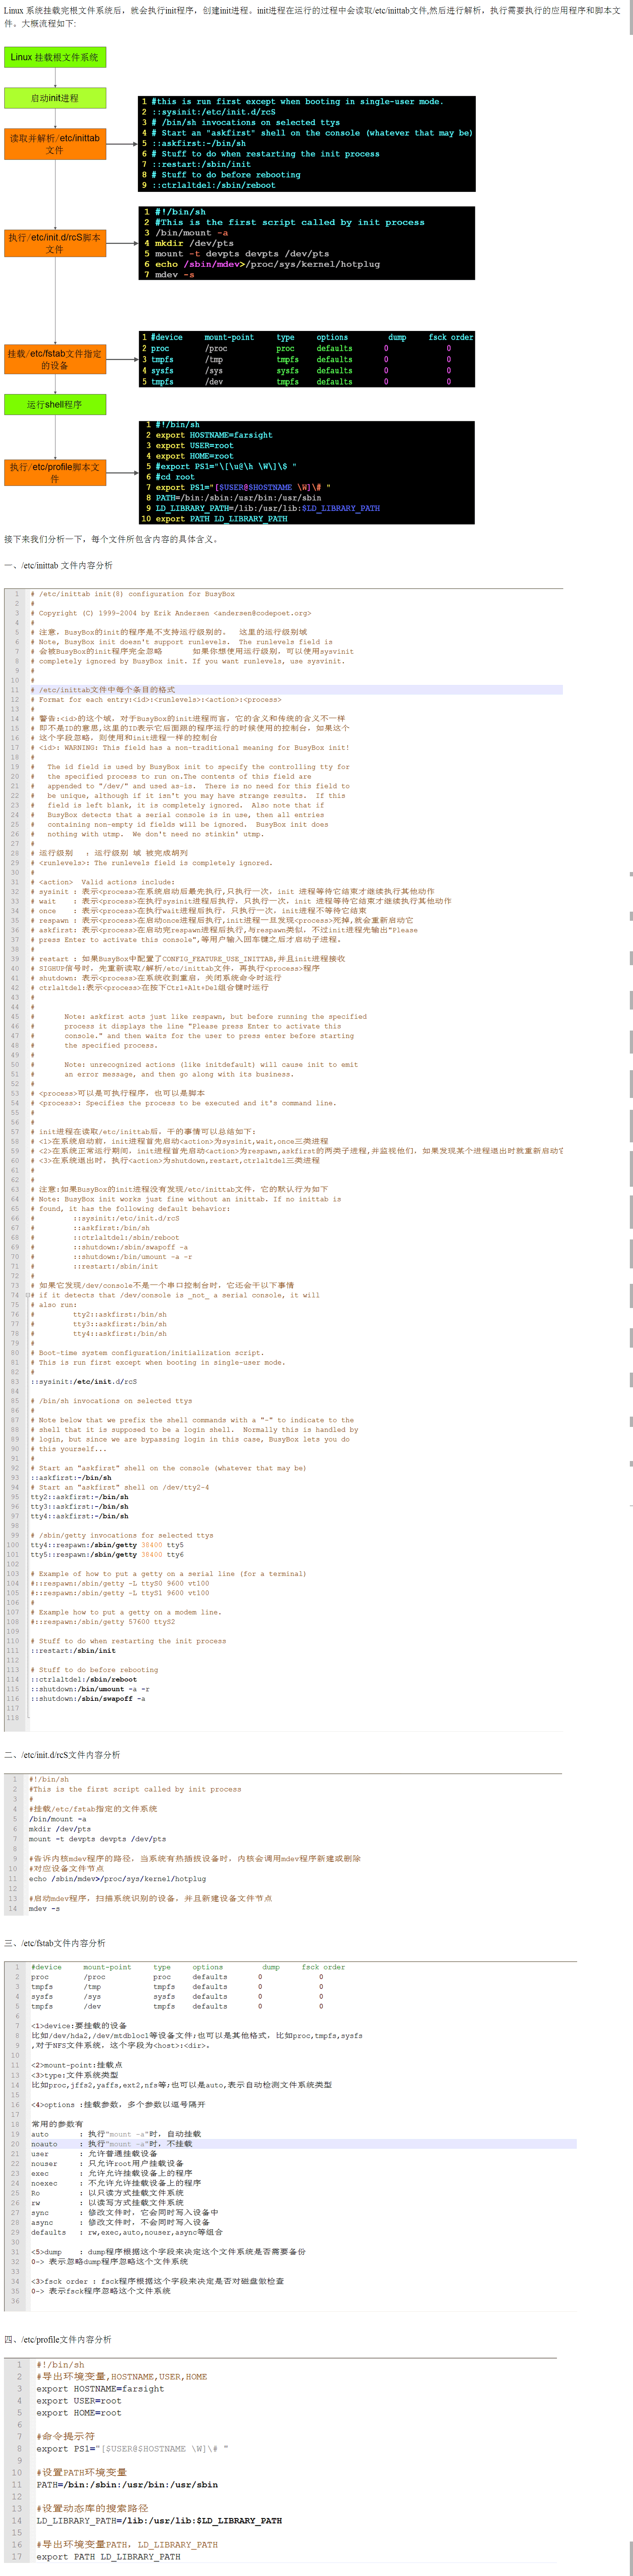
Task: Click the 'Linux 挂载根文件系统' flowchart box
Action: [x=55, y=57]
